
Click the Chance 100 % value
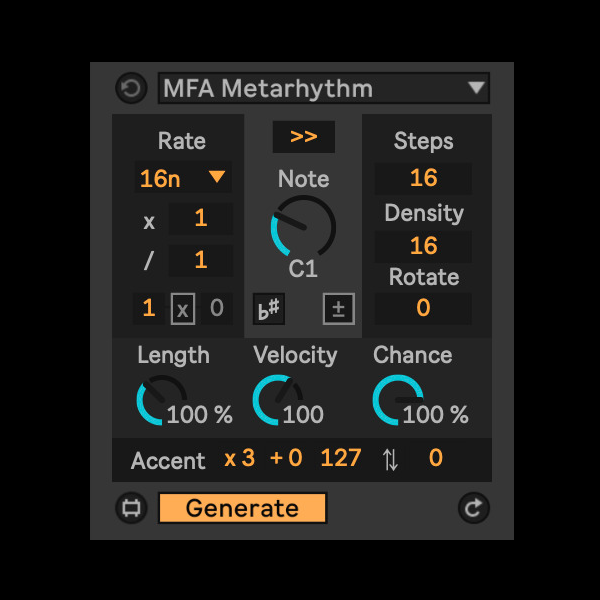[436, 414]
